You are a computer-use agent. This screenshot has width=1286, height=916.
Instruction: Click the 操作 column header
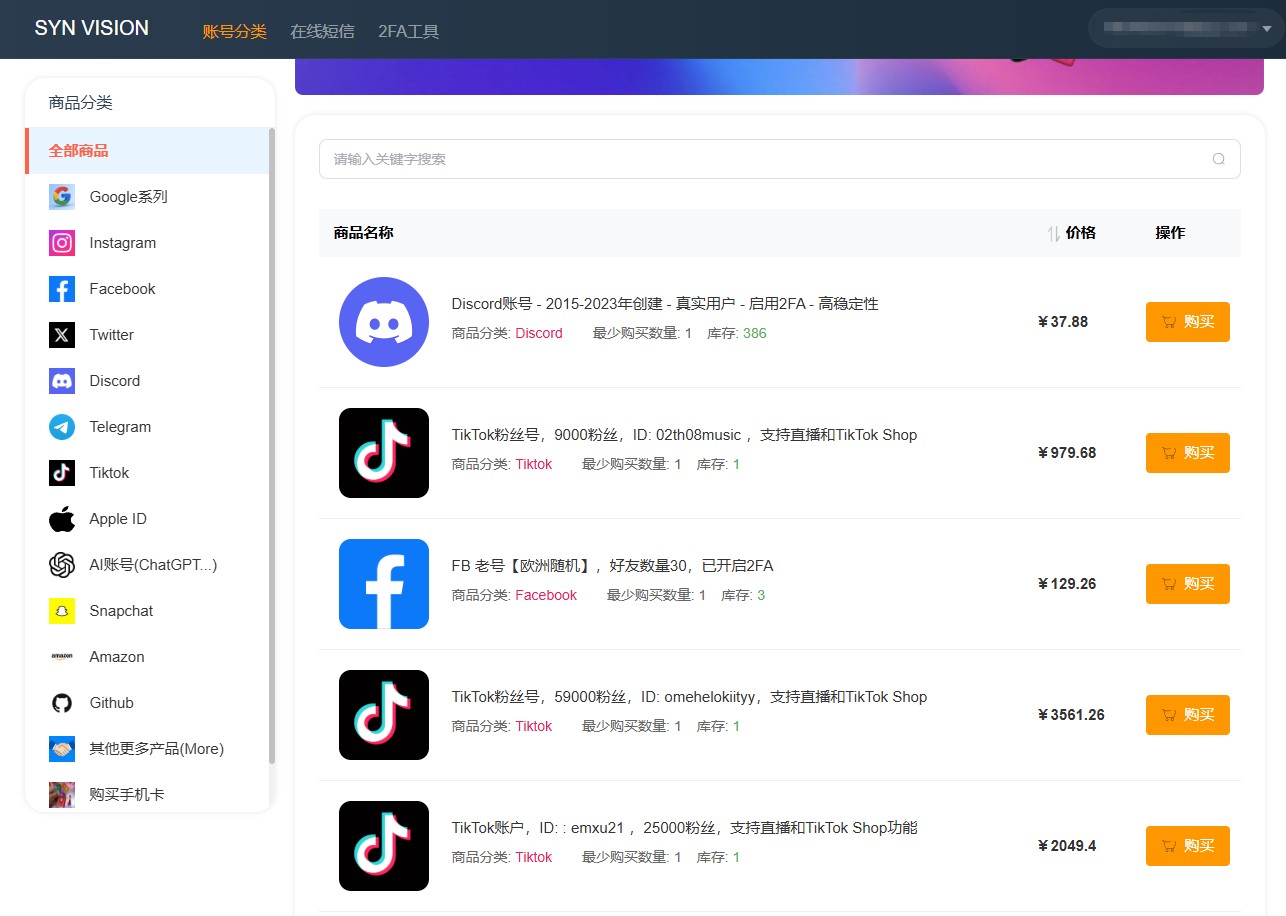pyautogui.click(x=1170, y=233)
